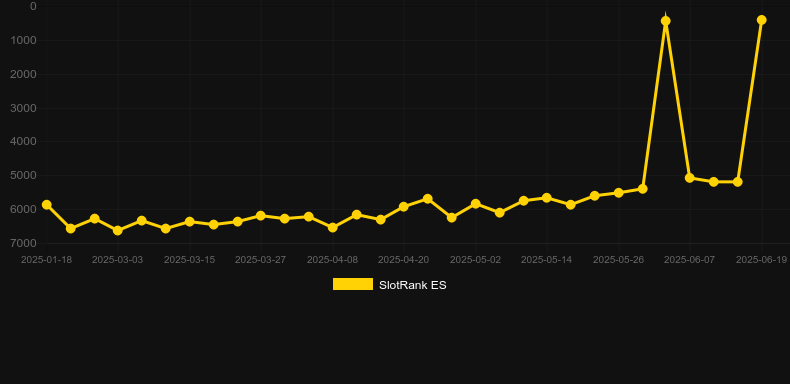Click the x-axis label 2025-04-08
The image size is (790, 384).
click(333, 260)
